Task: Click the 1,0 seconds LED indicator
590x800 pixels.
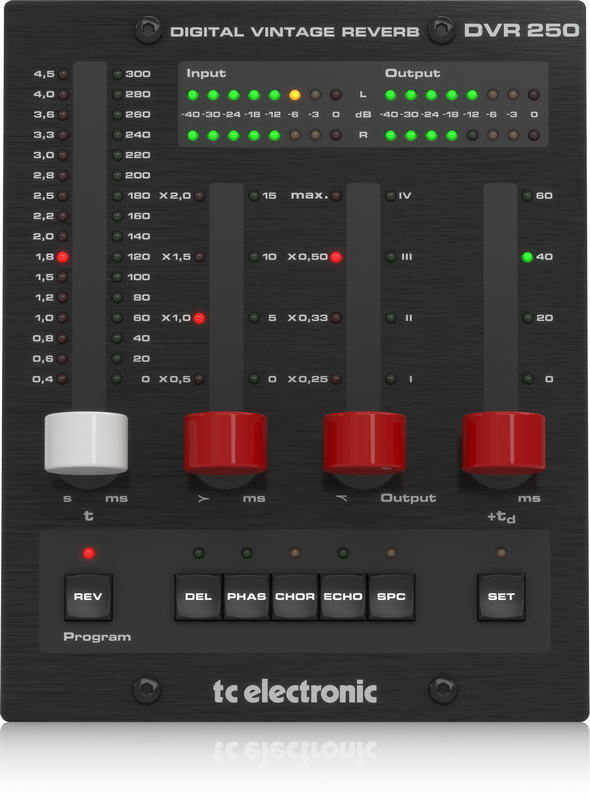Action: [x=63, y=318]
